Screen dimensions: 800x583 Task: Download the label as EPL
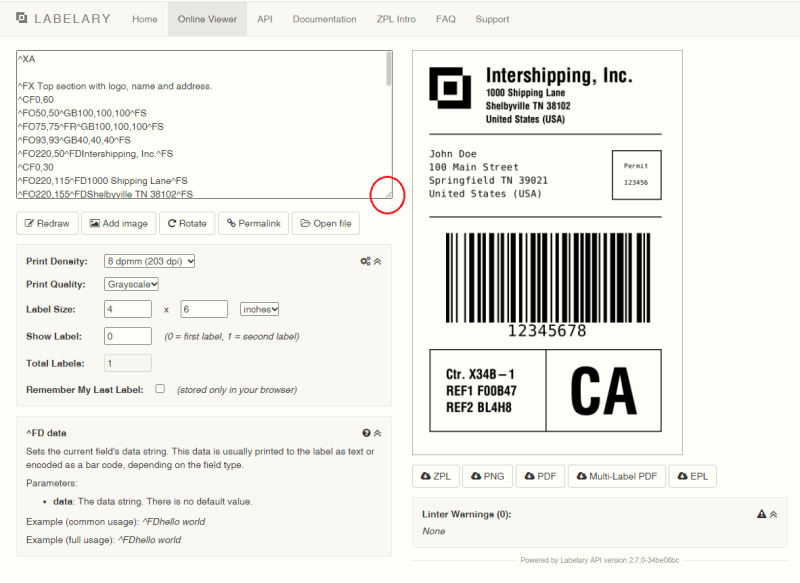click(x=692, y=476)
